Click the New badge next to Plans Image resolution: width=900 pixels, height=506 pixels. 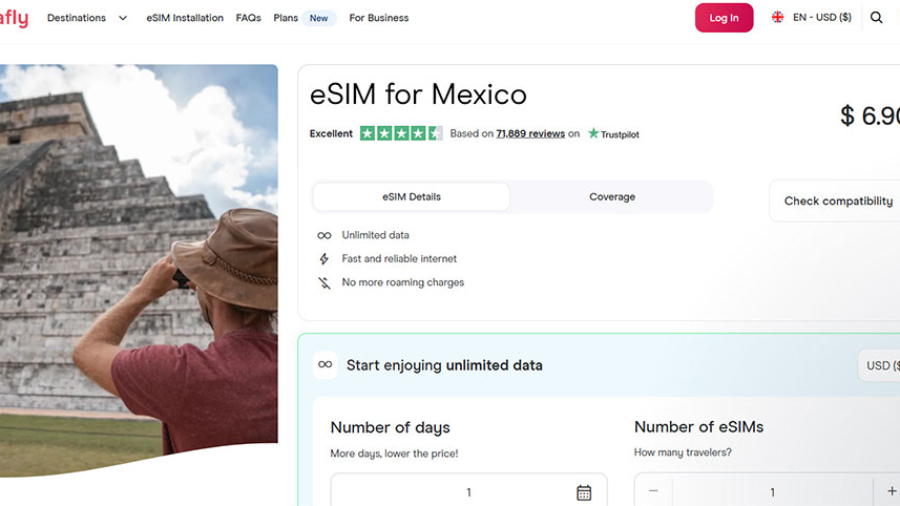(319, 18)
